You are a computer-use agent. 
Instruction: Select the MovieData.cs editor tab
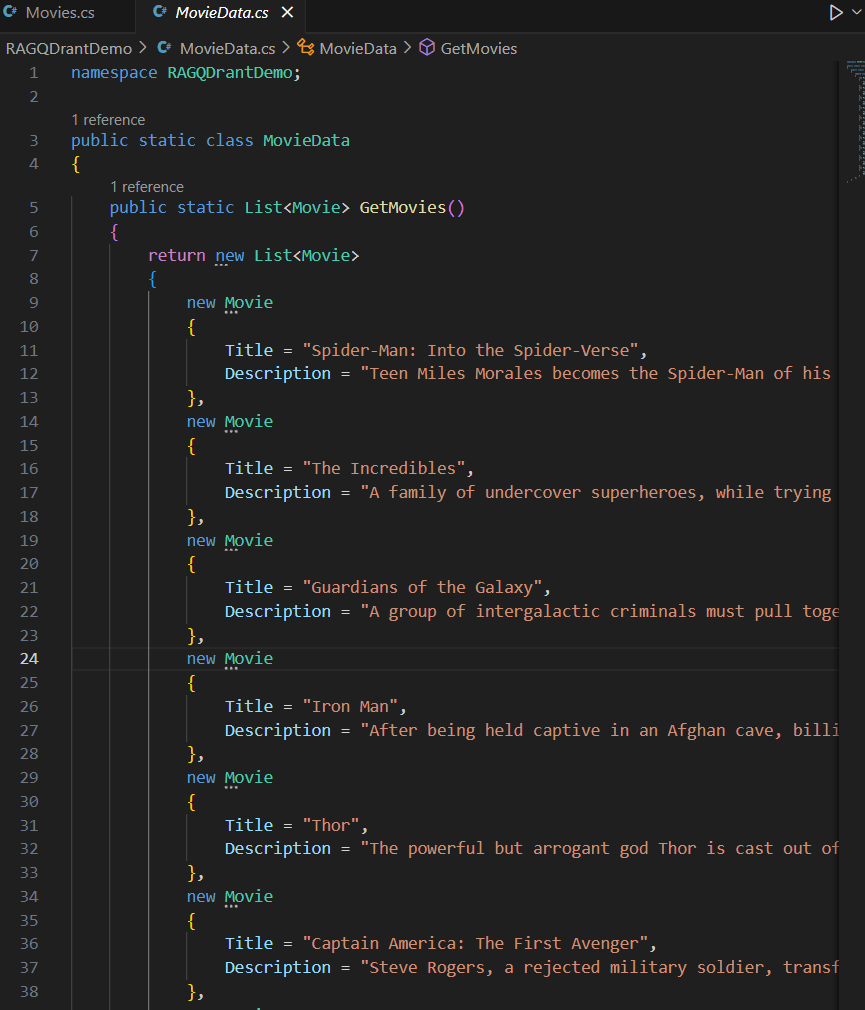tap(221, 13)
